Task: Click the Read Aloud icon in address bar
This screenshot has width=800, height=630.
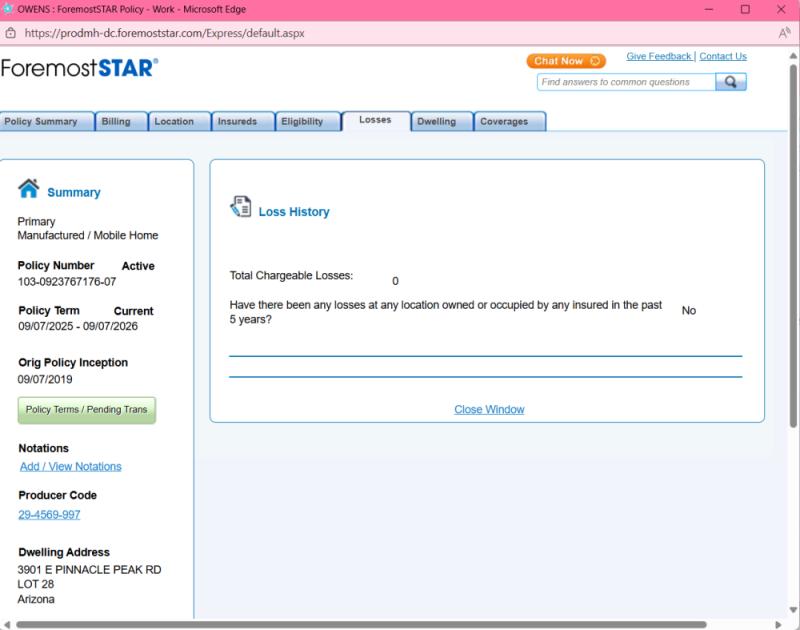Action: pyautogui.click(x=784, y=33)
